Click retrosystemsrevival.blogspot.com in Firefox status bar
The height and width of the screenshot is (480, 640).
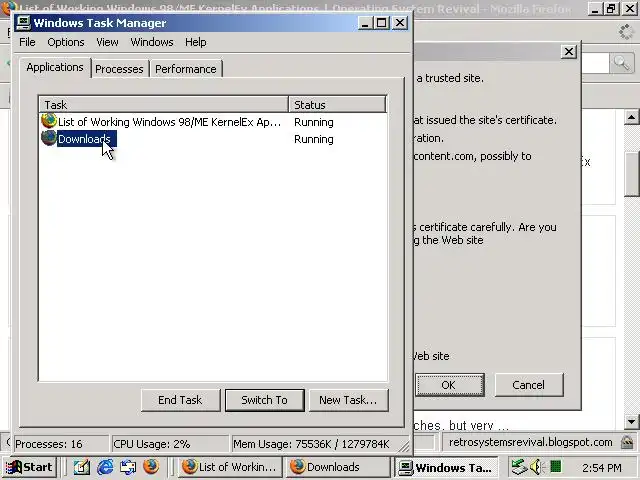pyautogui.click(x=530, y=442)
